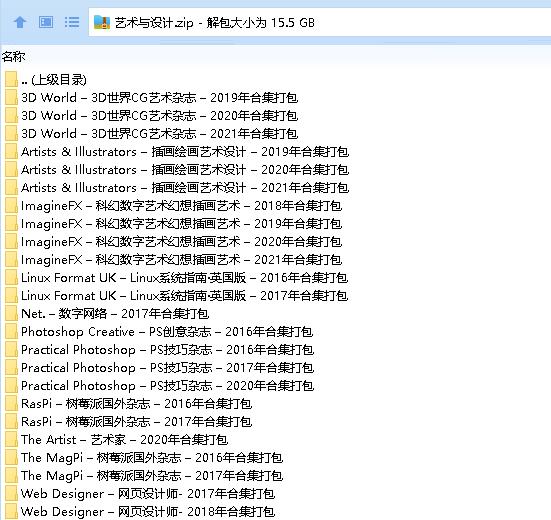
Task: Select Practical Photoshop 2020年合集打包 folder
Action: 167,386
